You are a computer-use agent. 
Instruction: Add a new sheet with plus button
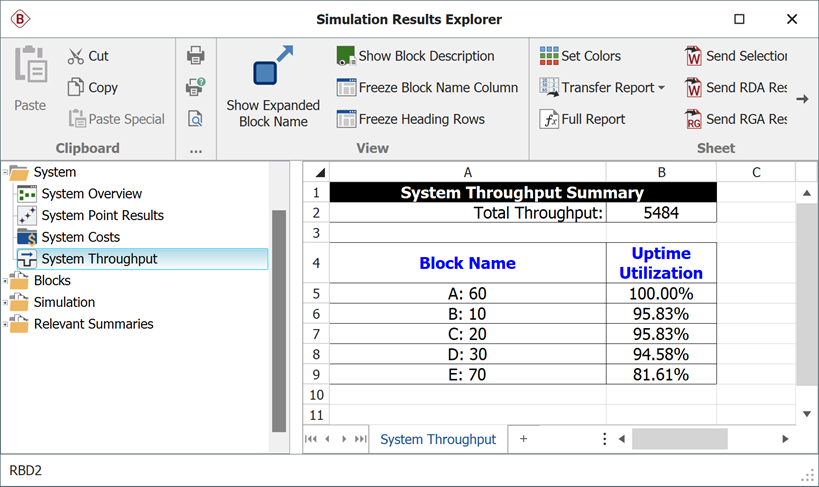523,439
